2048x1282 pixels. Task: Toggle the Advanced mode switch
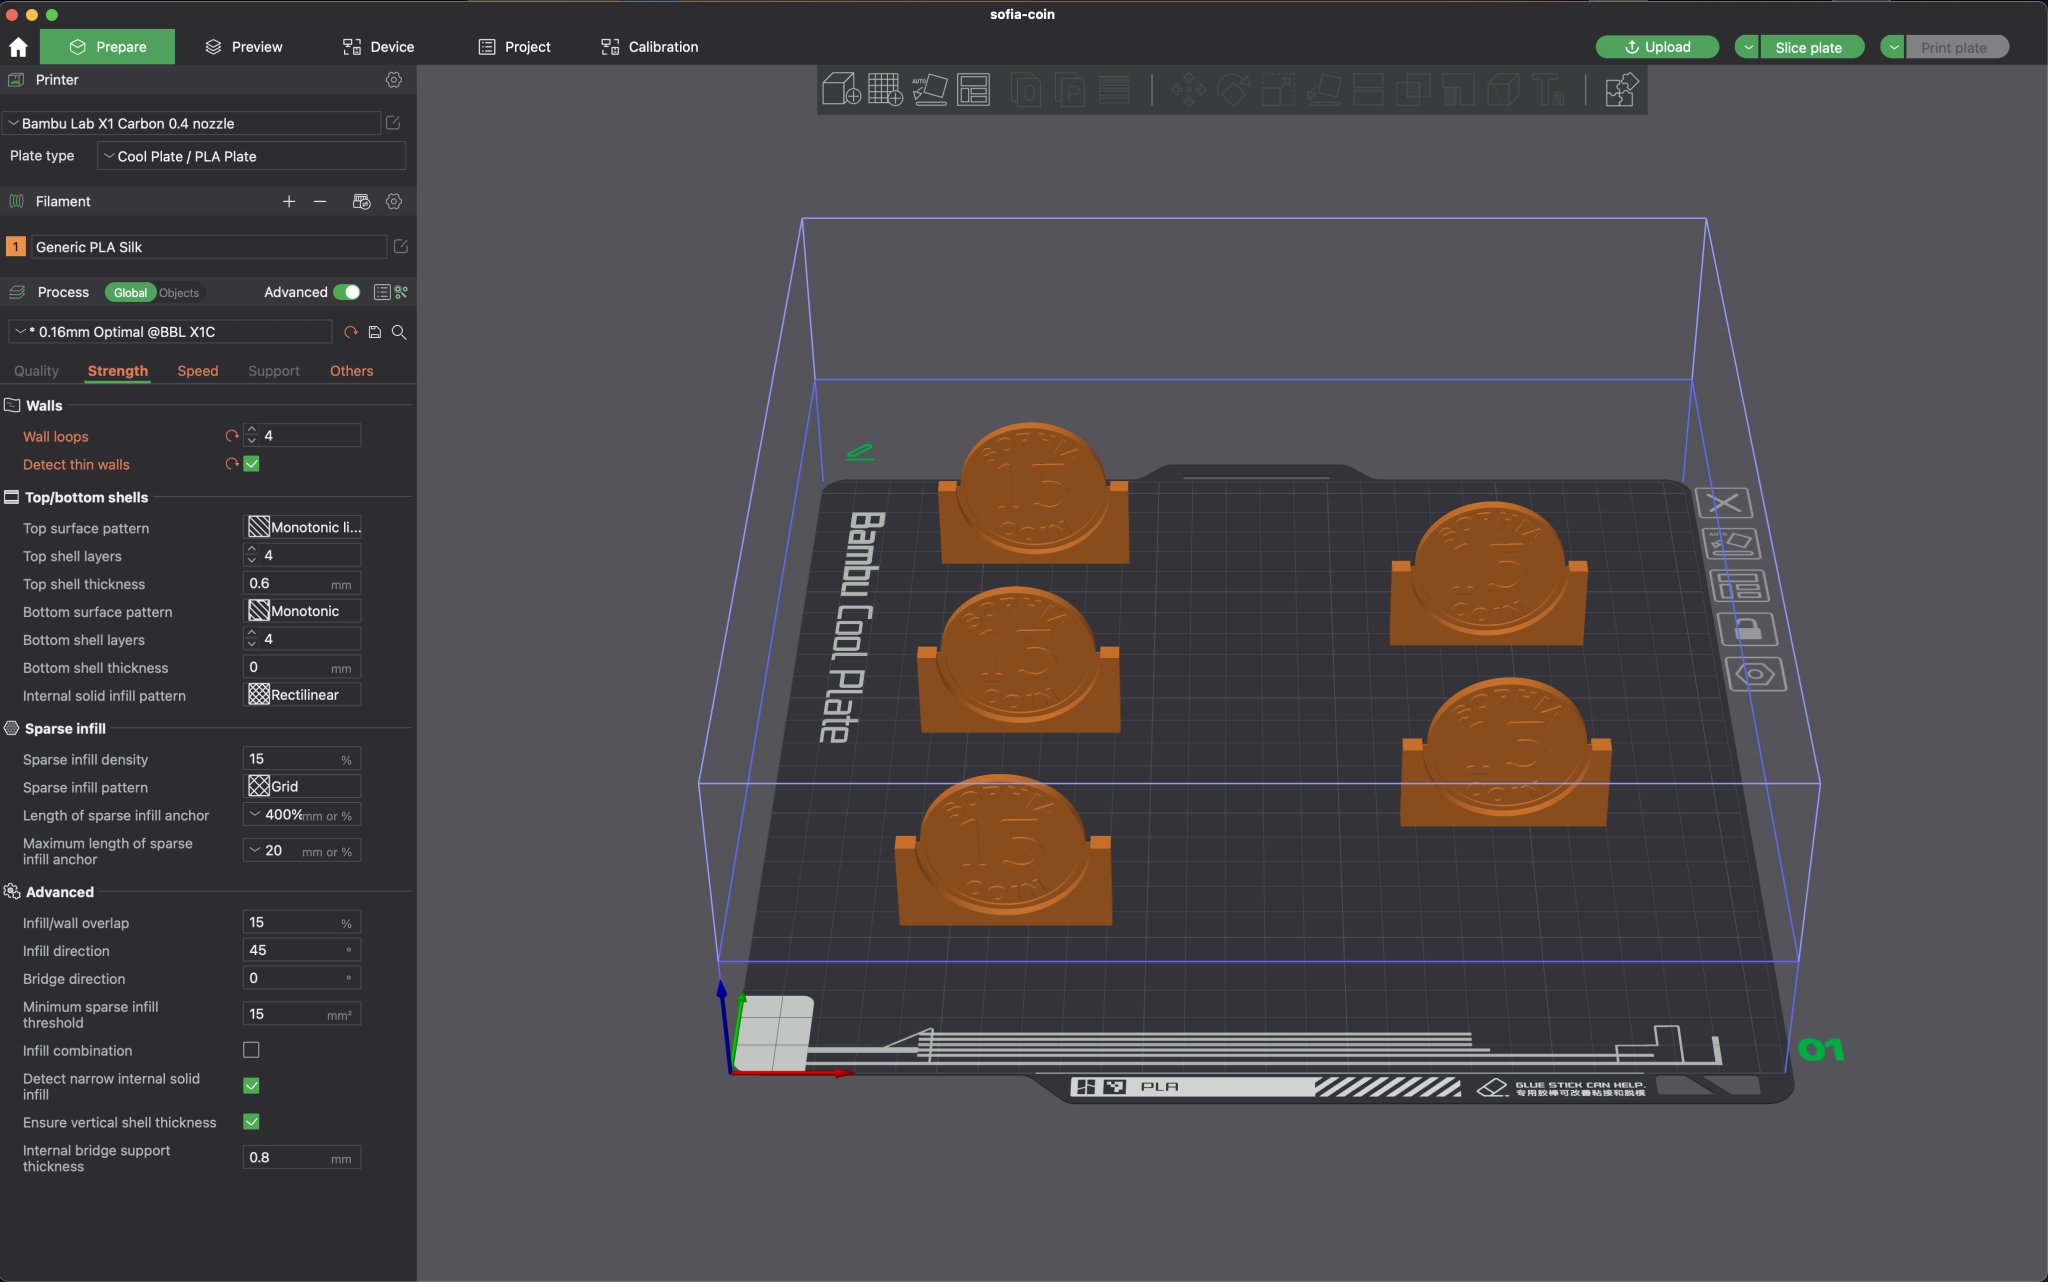[347, 292]
